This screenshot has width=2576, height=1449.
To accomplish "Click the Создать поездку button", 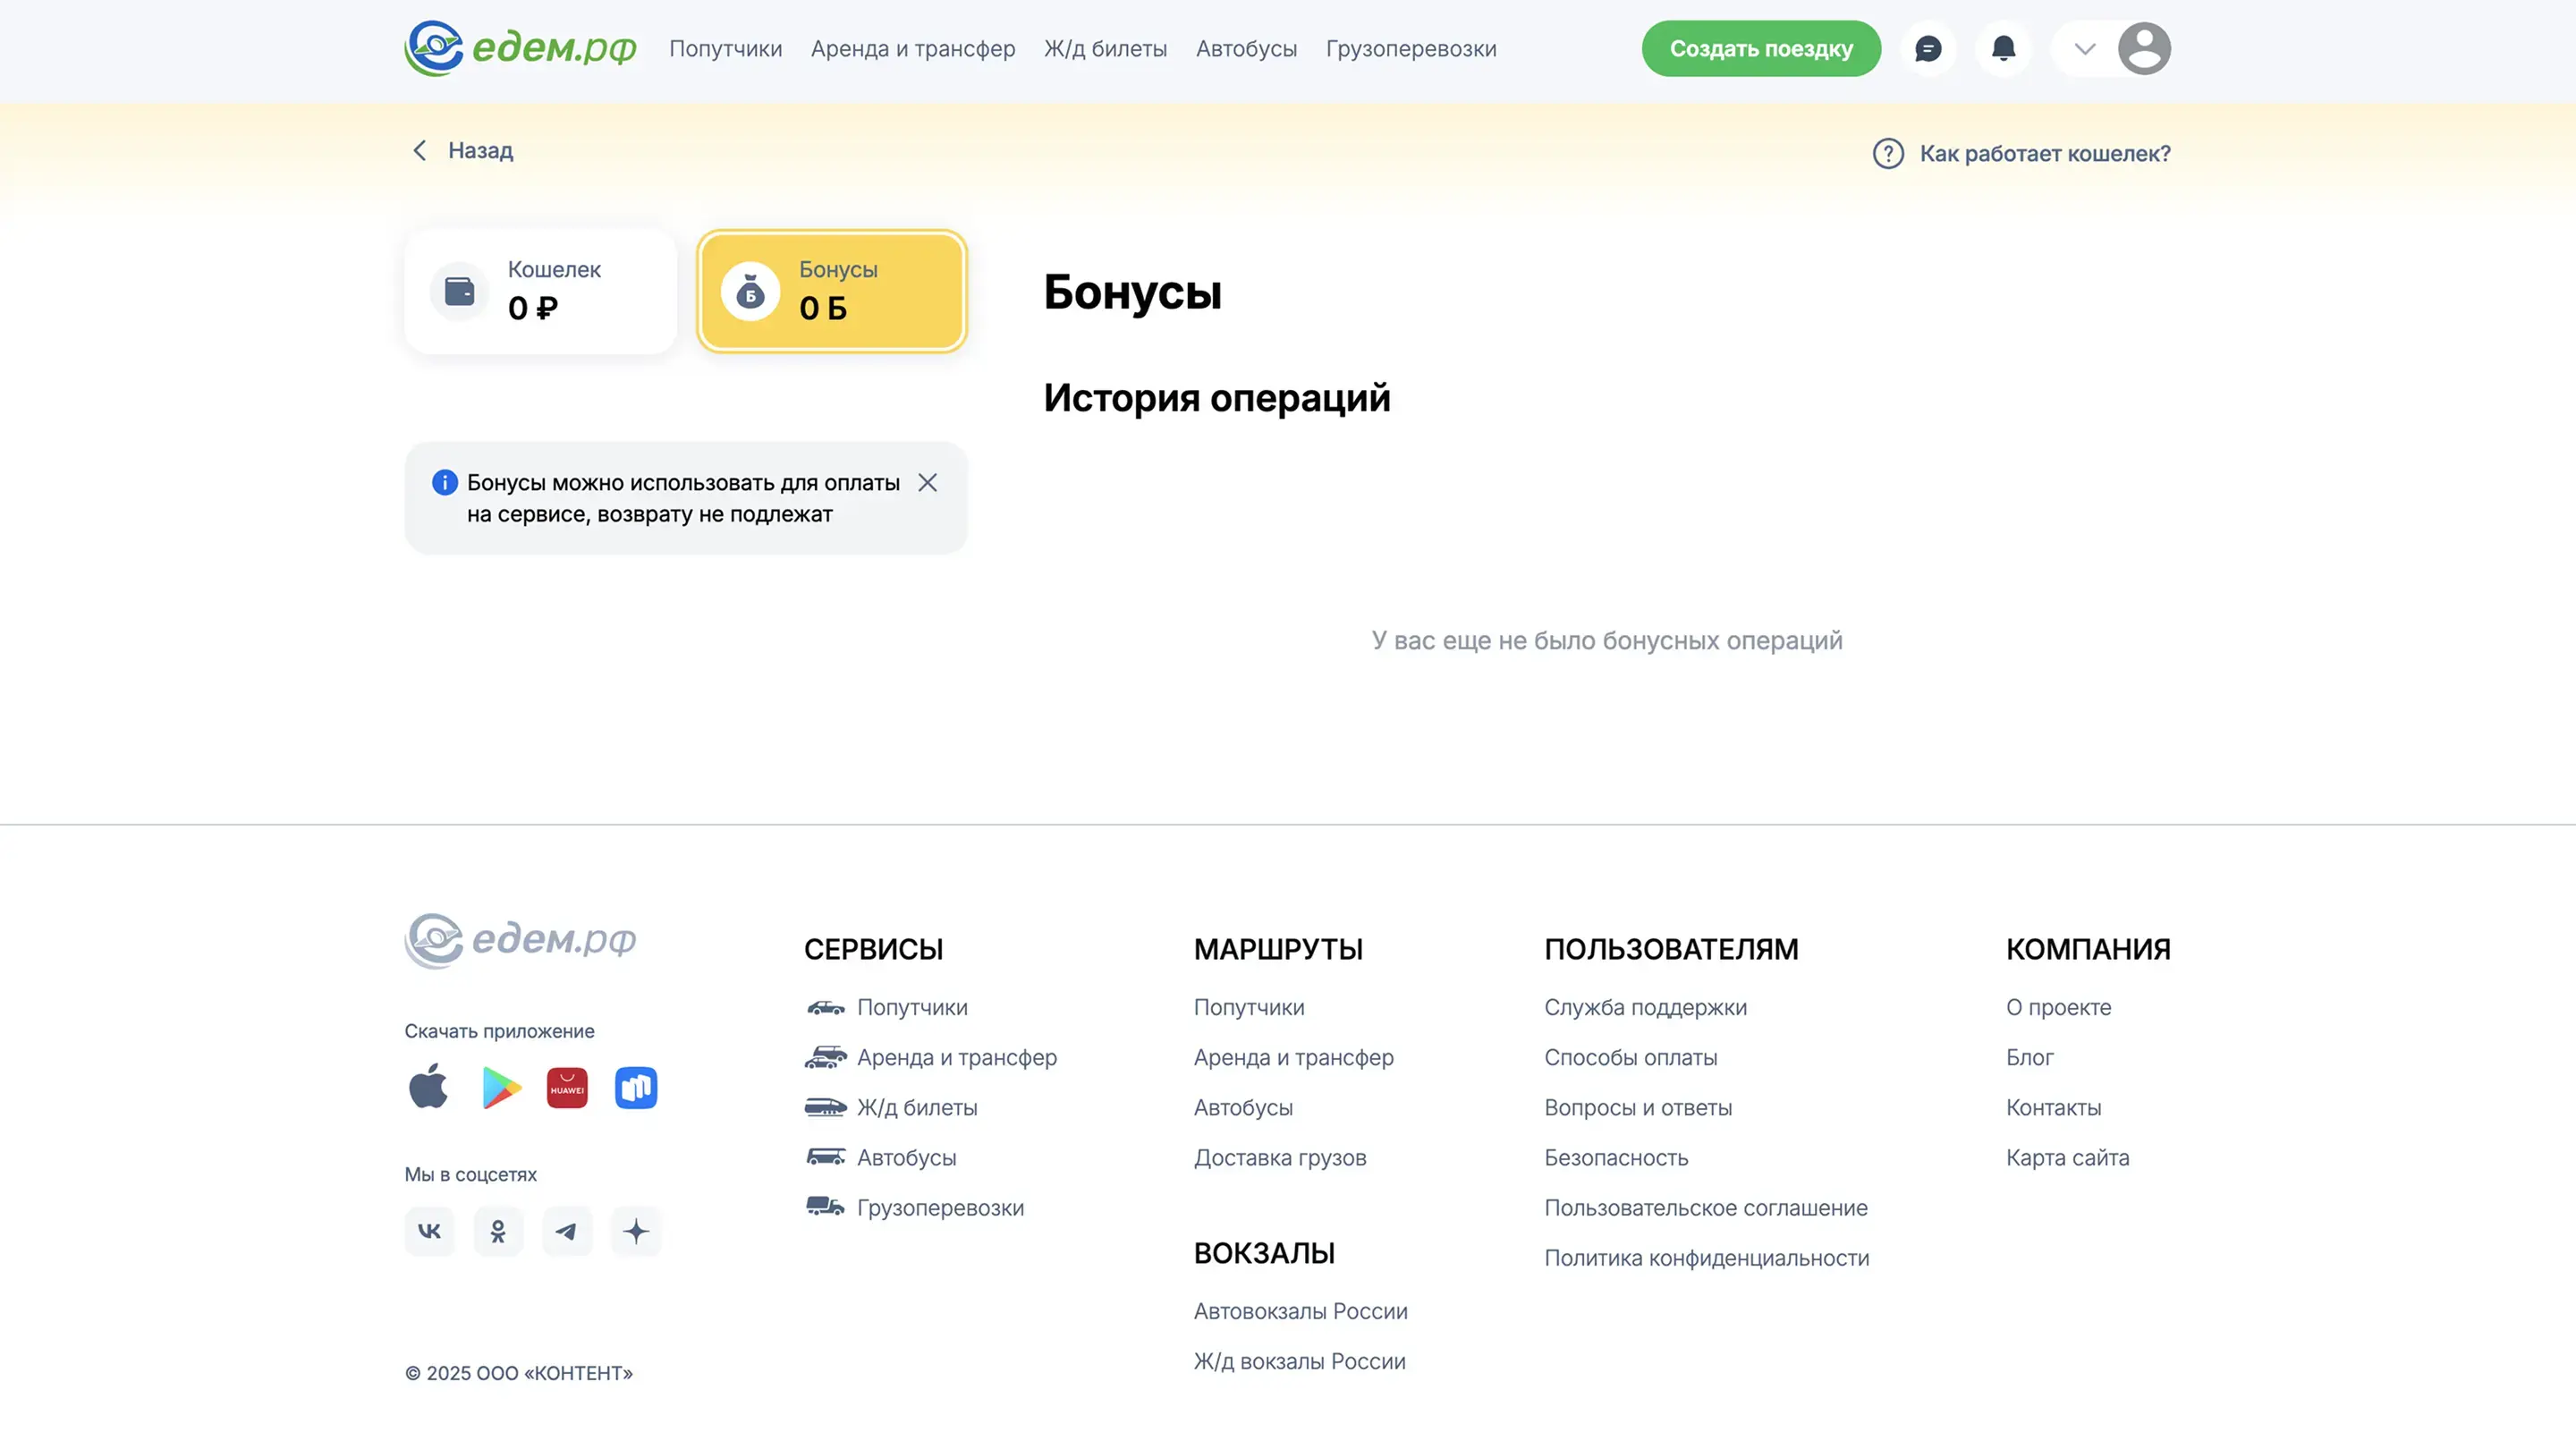I will tap(1760, 48).
